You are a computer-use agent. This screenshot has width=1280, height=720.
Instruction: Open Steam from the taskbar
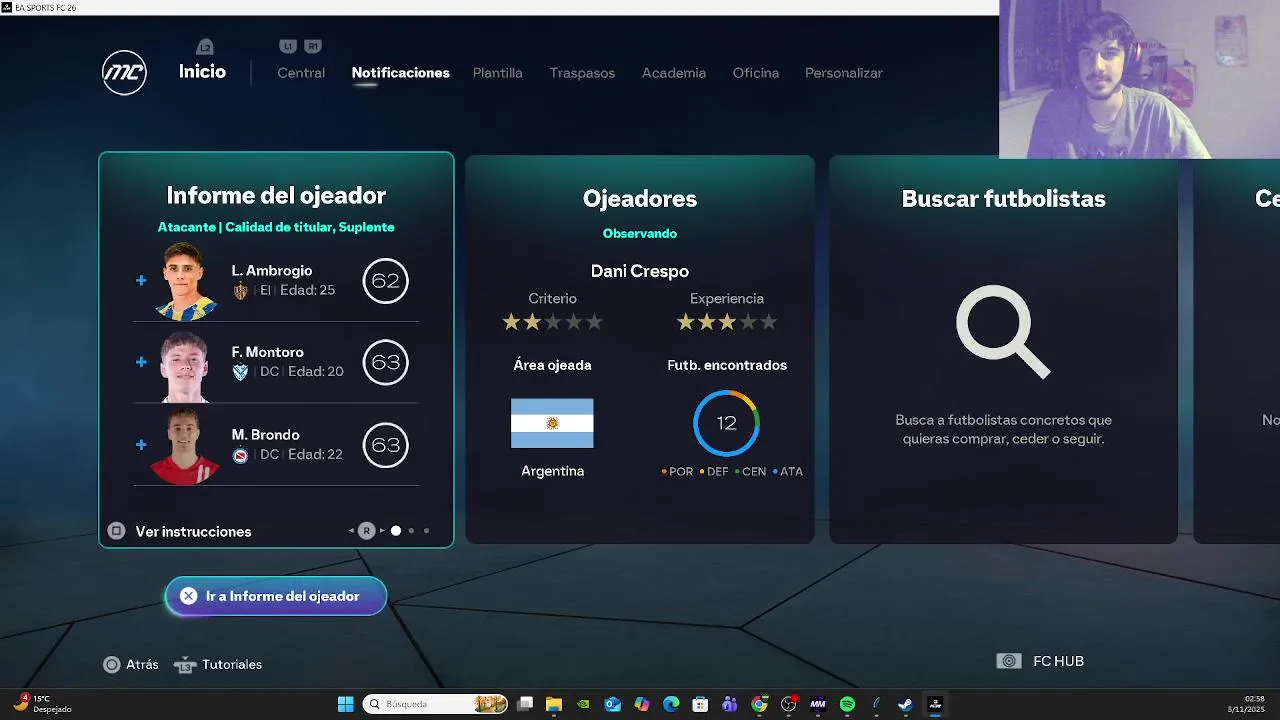[x=905, y=704]
